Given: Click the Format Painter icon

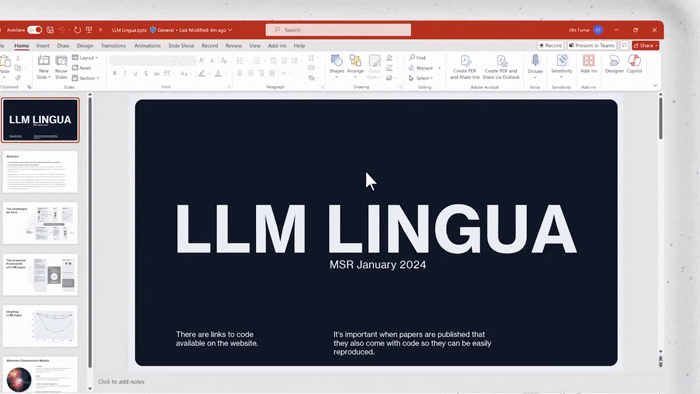Looking at the screenshot, I should (18, 78).
